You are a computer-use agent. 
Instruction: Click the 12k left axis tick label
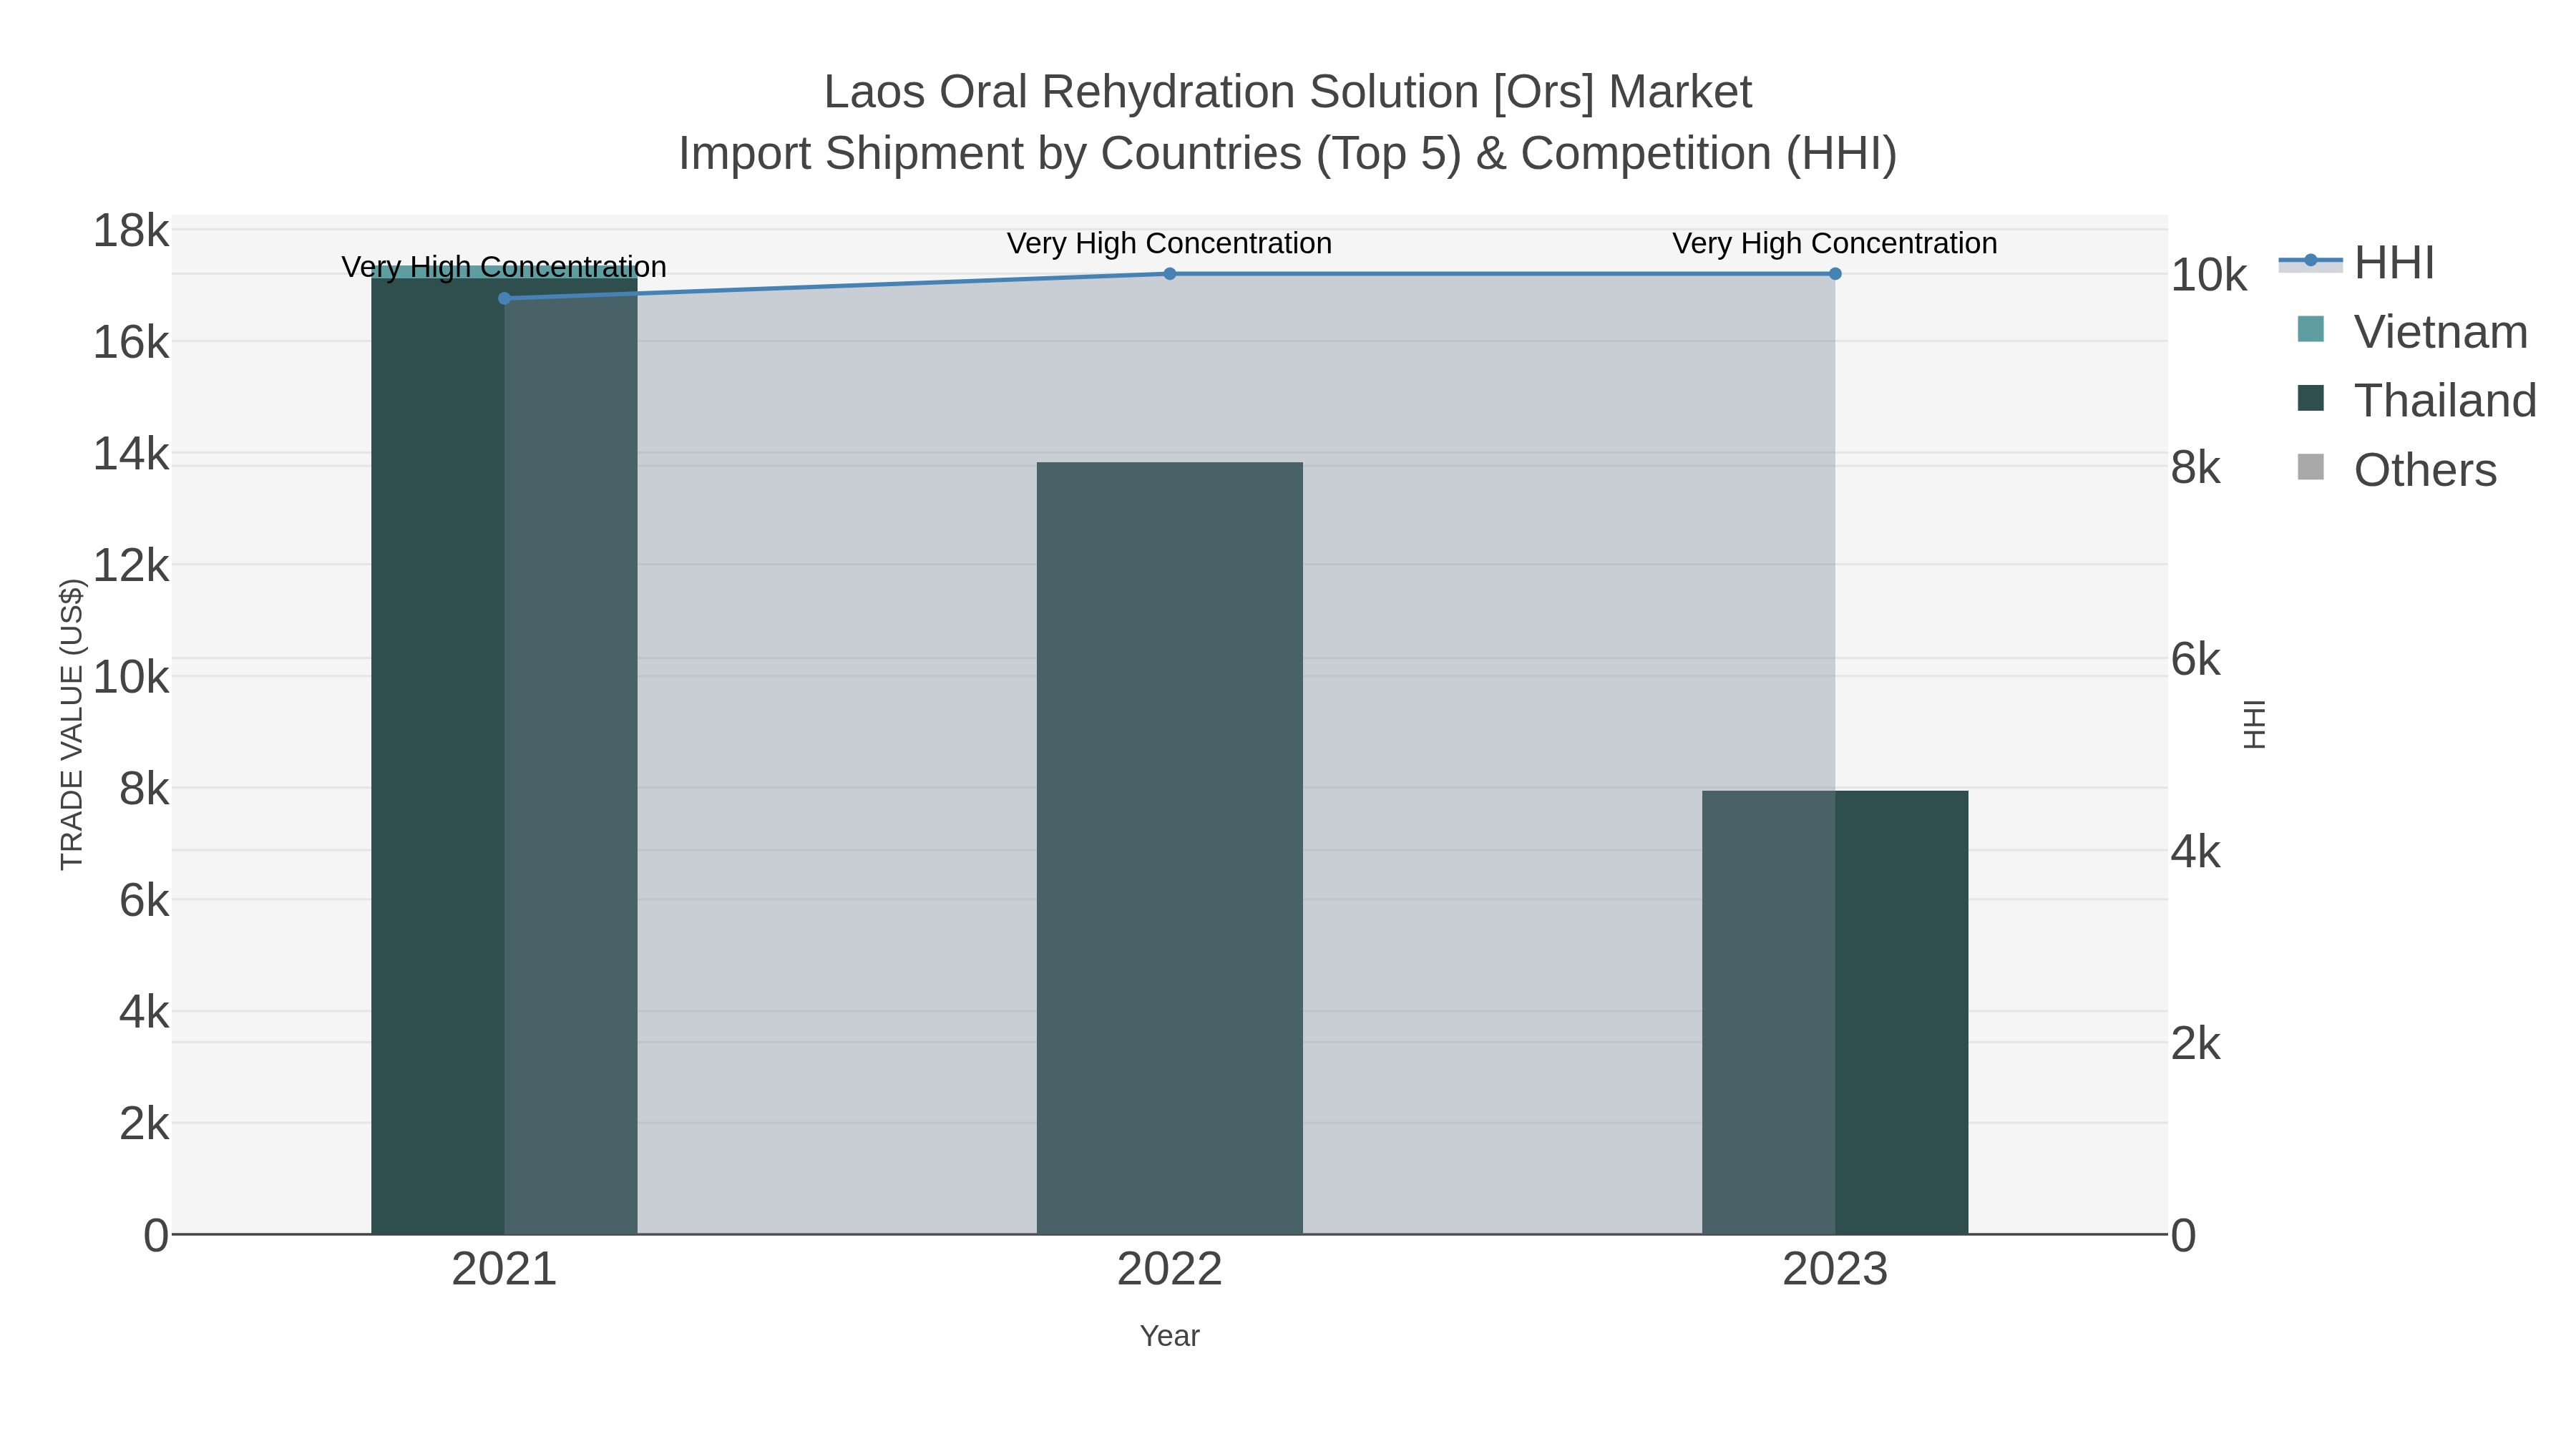(131, 566)
